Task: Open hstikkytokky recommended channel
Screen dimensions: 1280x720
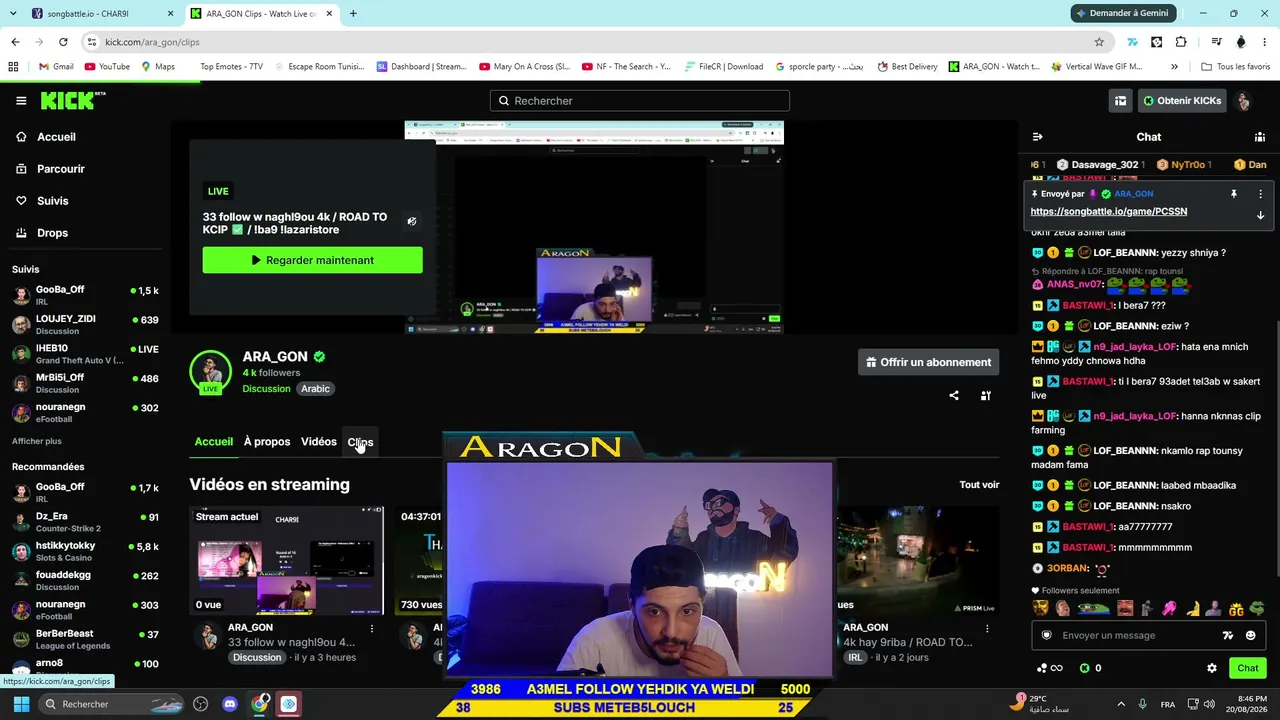Action: coord(85,551)
